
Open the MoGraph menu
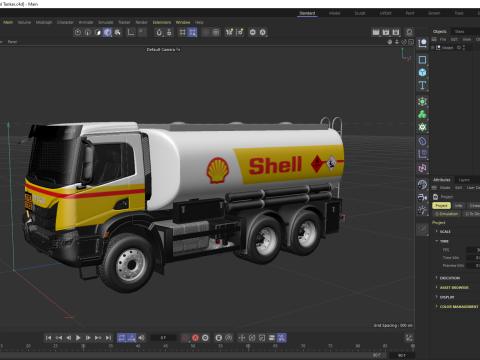pos(44,22)
